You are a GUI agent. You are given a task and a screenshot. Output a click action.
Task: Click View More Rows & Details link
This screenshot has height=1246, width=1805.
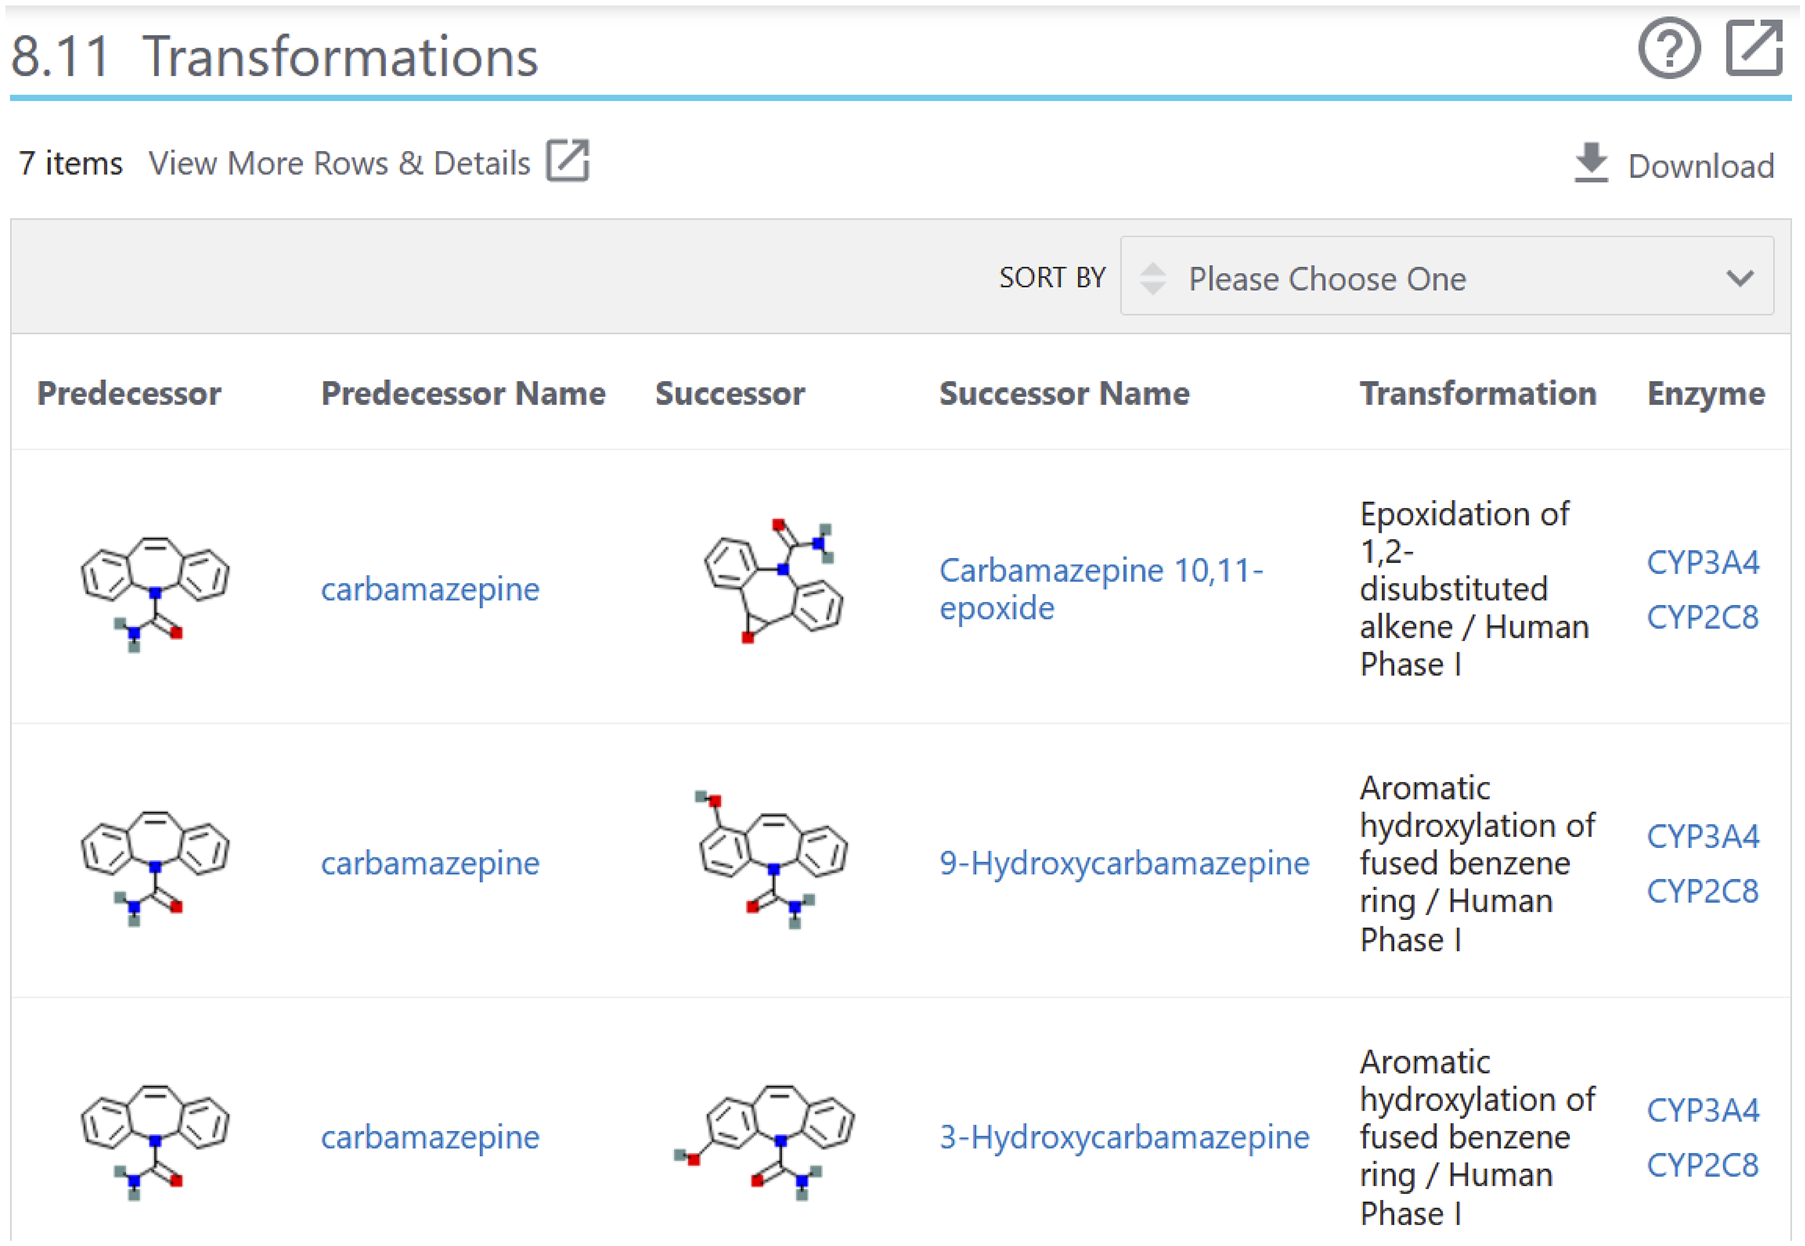pos(339,163)
